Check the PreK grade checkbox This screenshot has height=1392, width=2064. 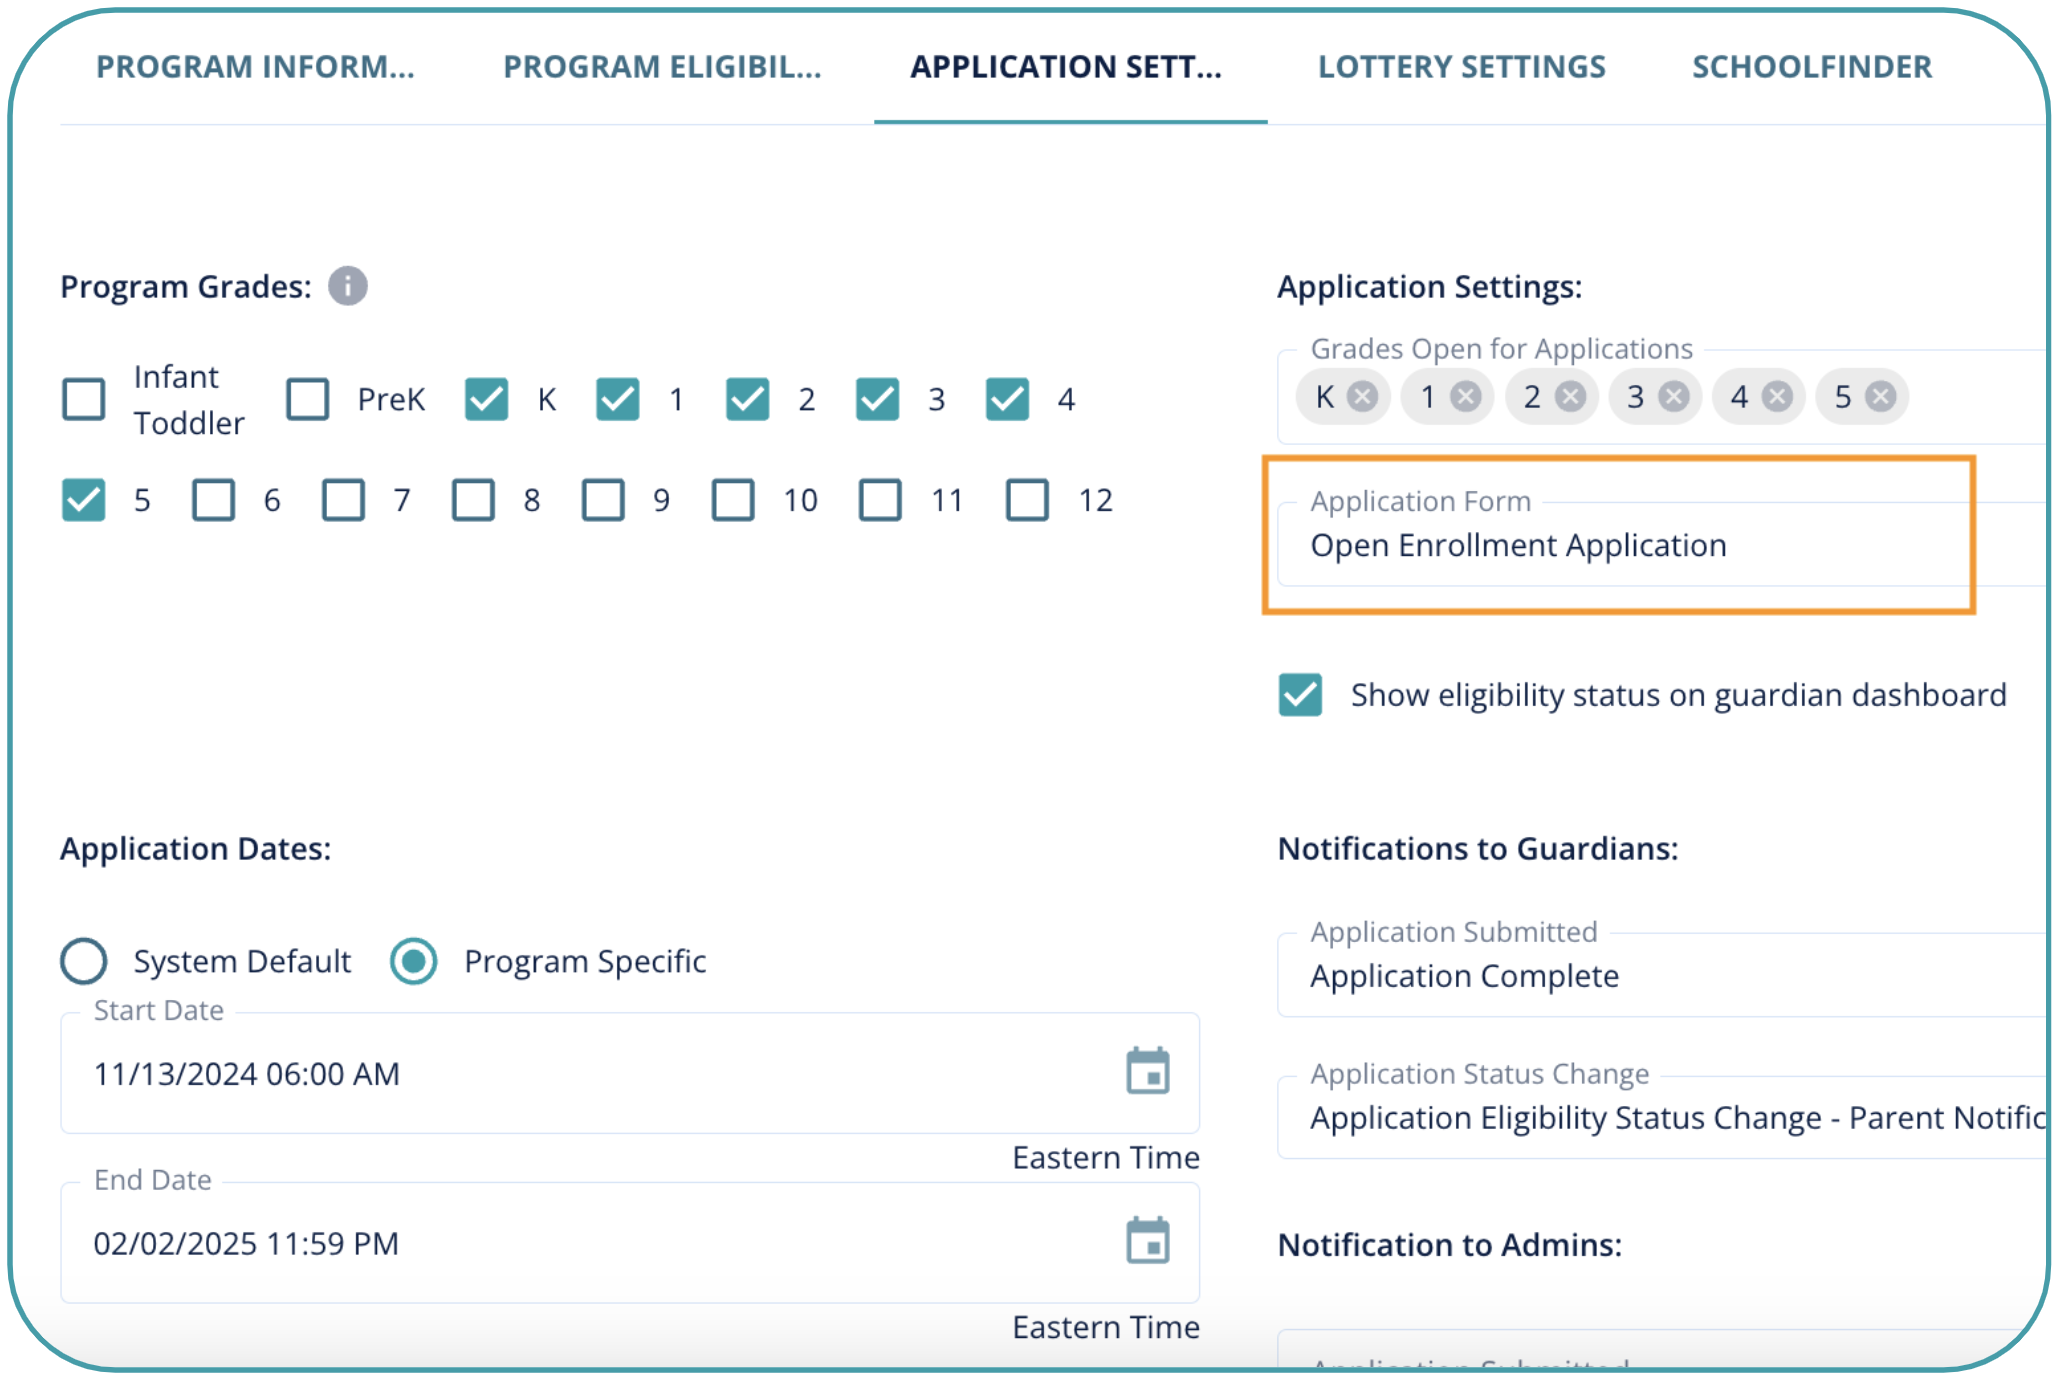[308, 399]
